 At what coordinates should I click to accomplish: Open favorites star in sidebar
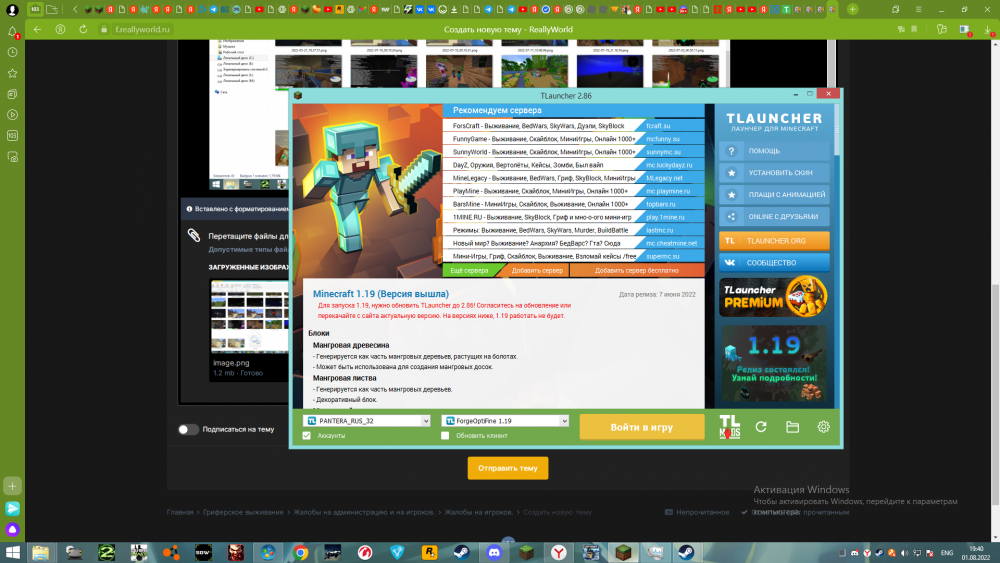12,73
